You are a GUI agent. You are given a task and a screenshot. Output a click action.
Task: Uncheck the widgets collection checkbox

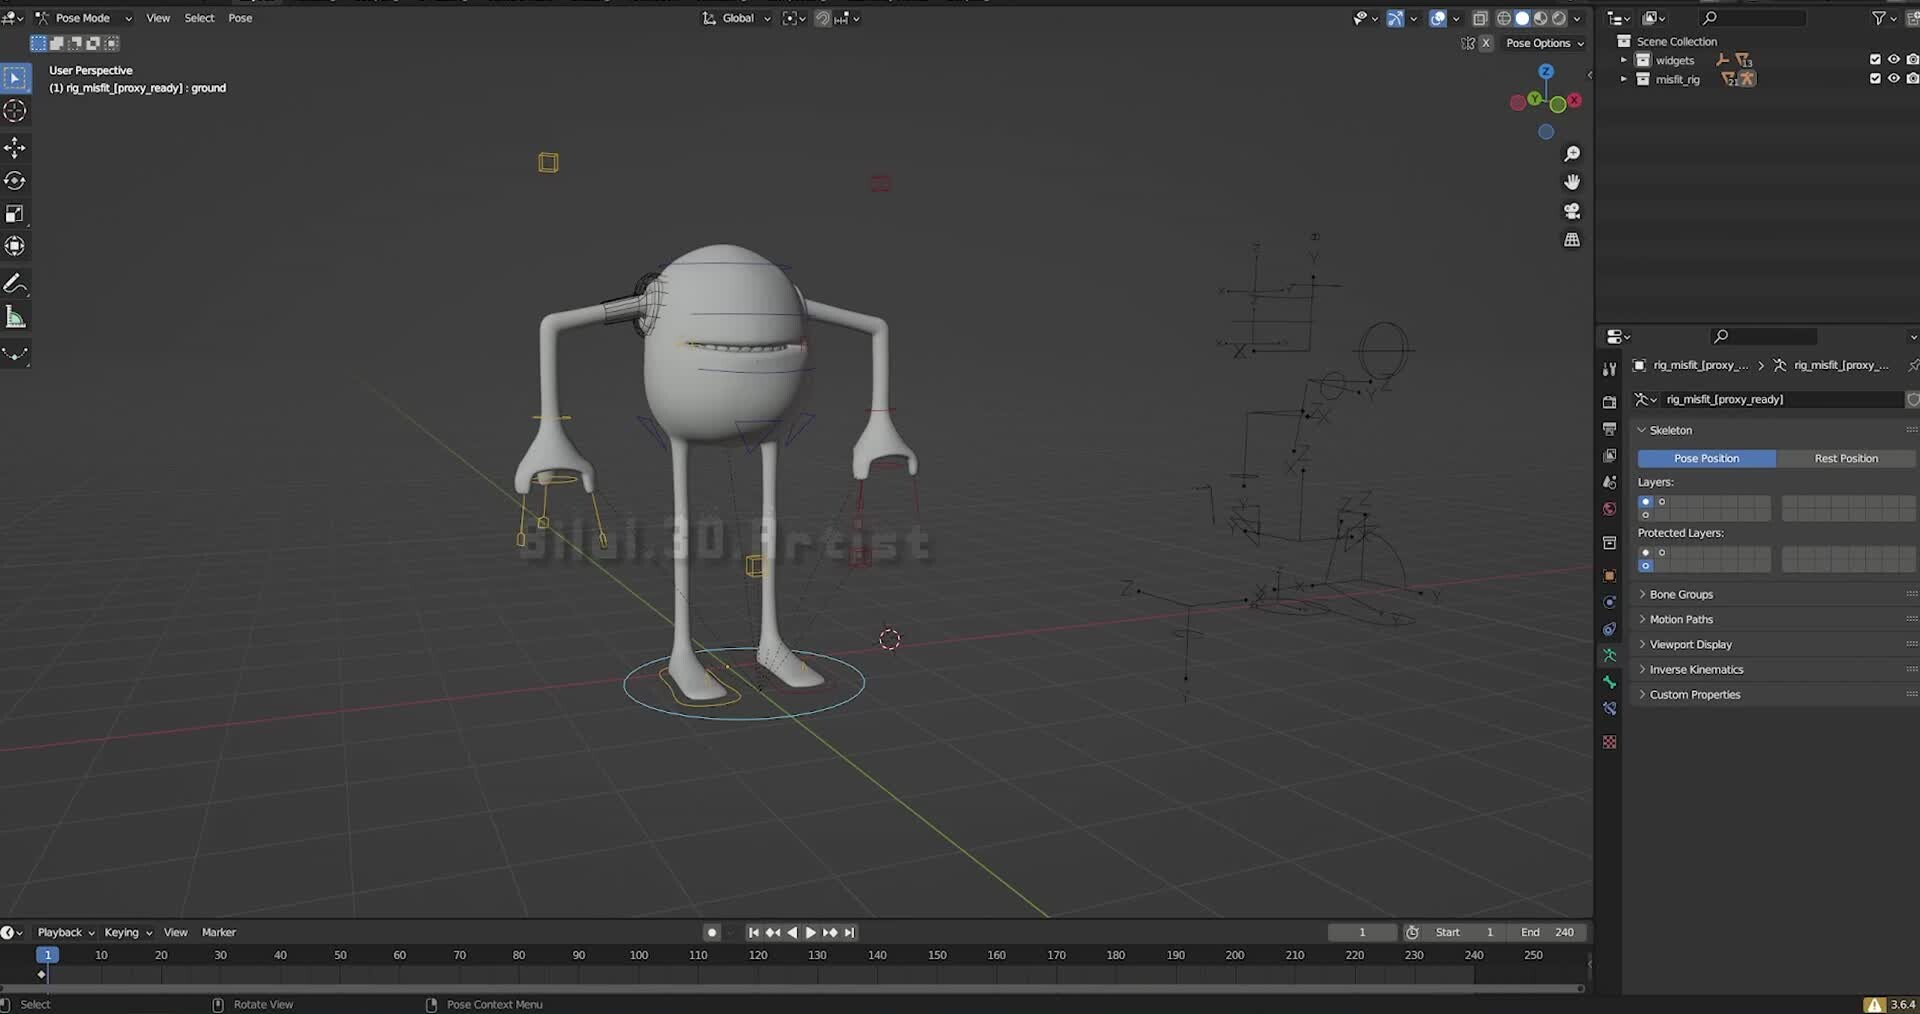coord(1875,60)
